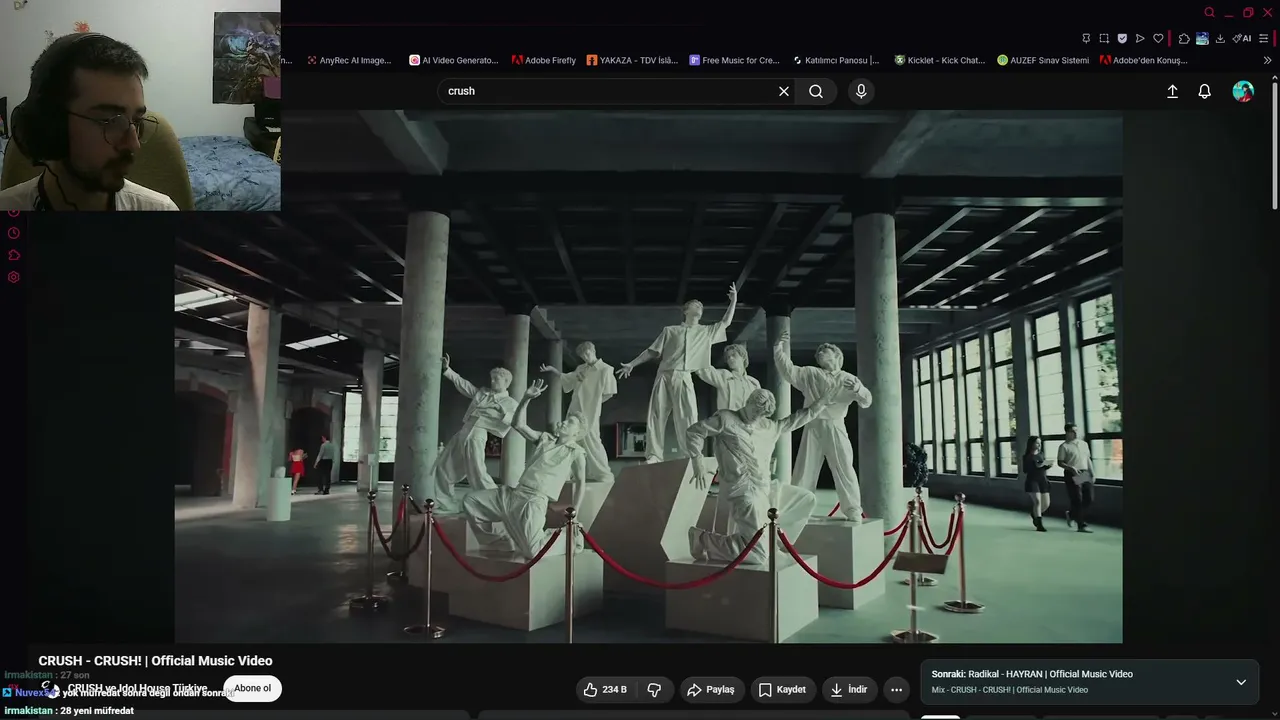Screen dimensions: 1280x720
Task: Show more bookmarks with the double chevron
Action: tap(1268, 60)
